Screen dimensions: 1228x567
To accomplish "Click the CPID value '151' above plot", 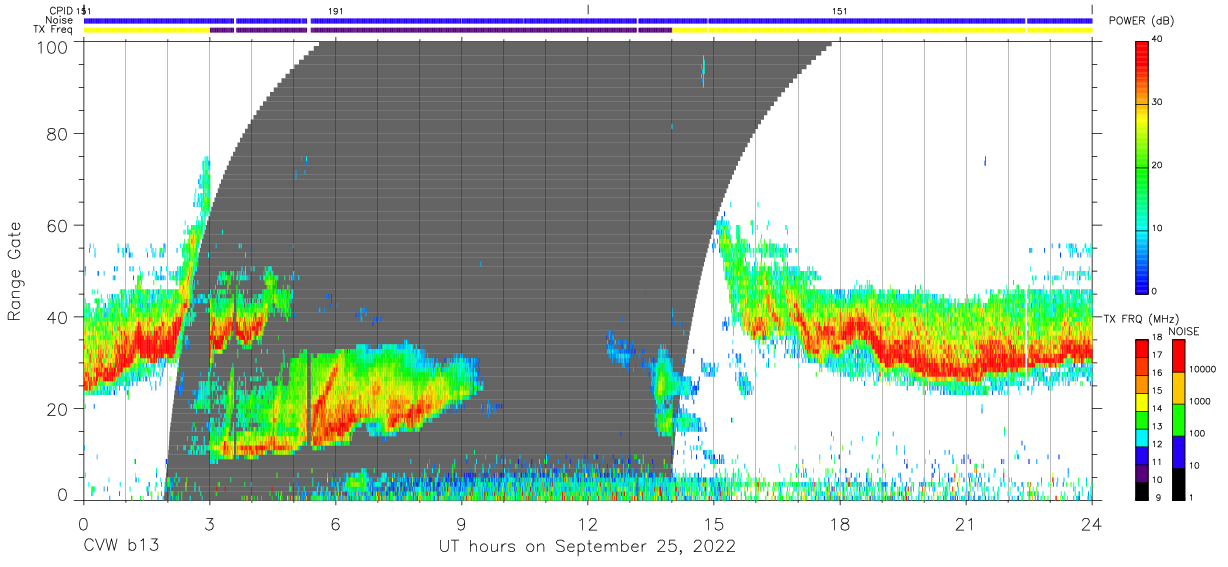I will (x=839, y=10).
